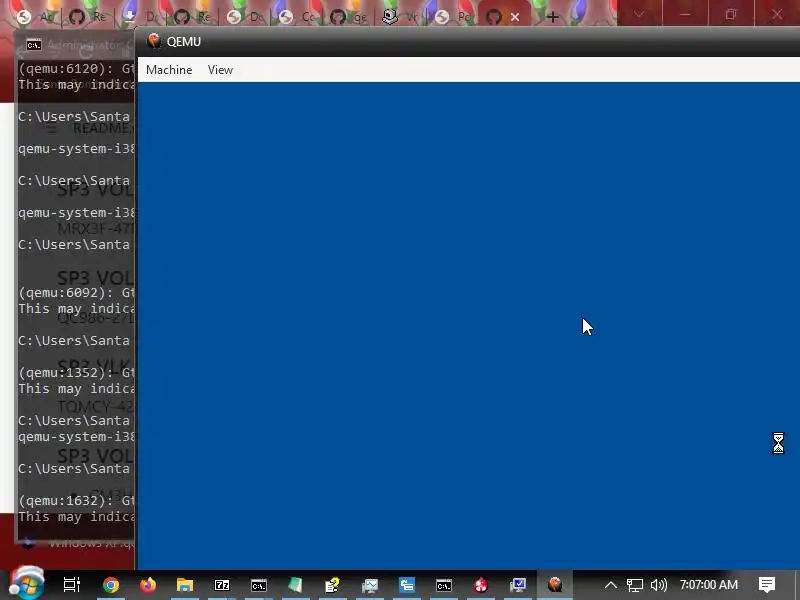800x600 pixels.
Task: Open blue server manager taskbar icon
Action: [407, 585]
